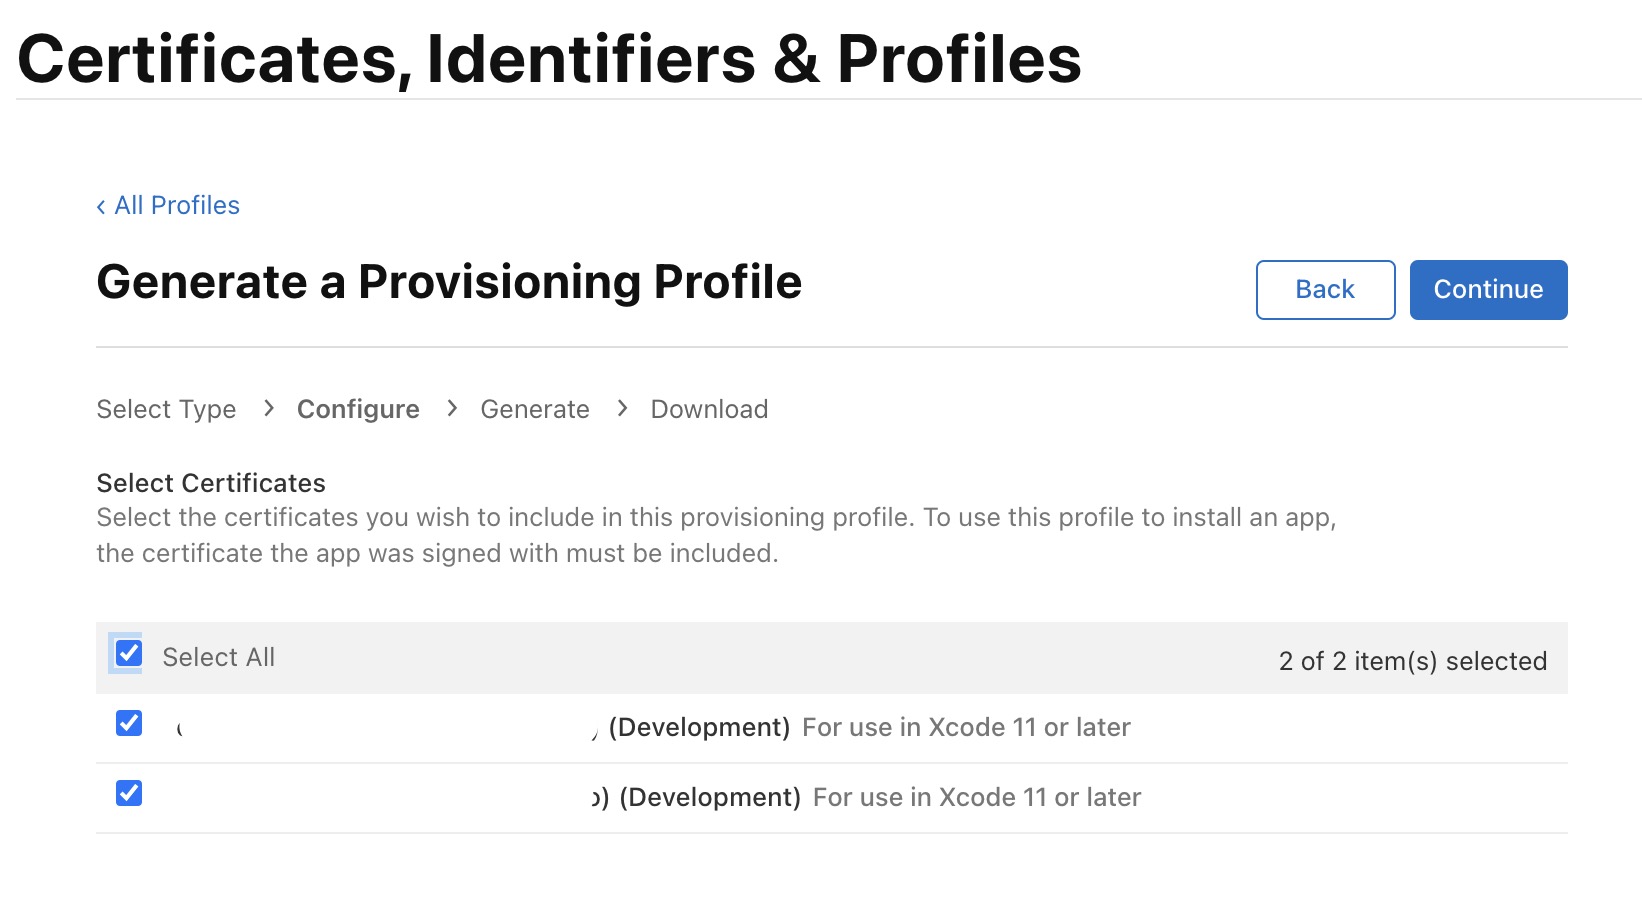This screenshot has width=1642, height=916.
Task: Click the first certificate's Development label
Action: 699,727
